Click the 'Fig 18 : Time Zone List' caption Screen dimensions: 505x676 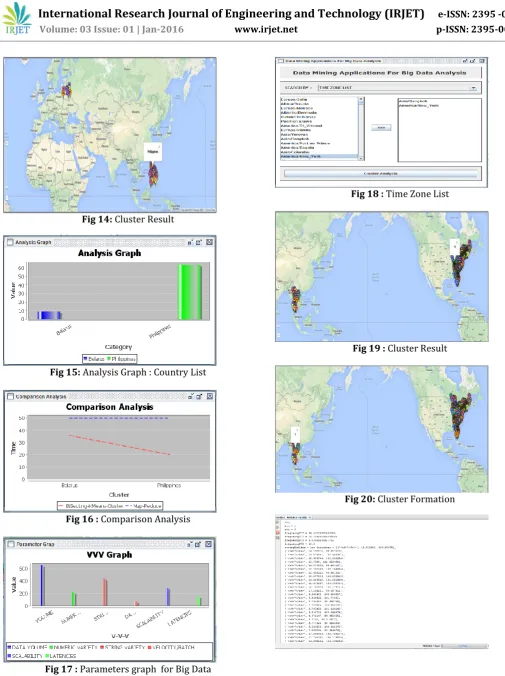point(400,194)
